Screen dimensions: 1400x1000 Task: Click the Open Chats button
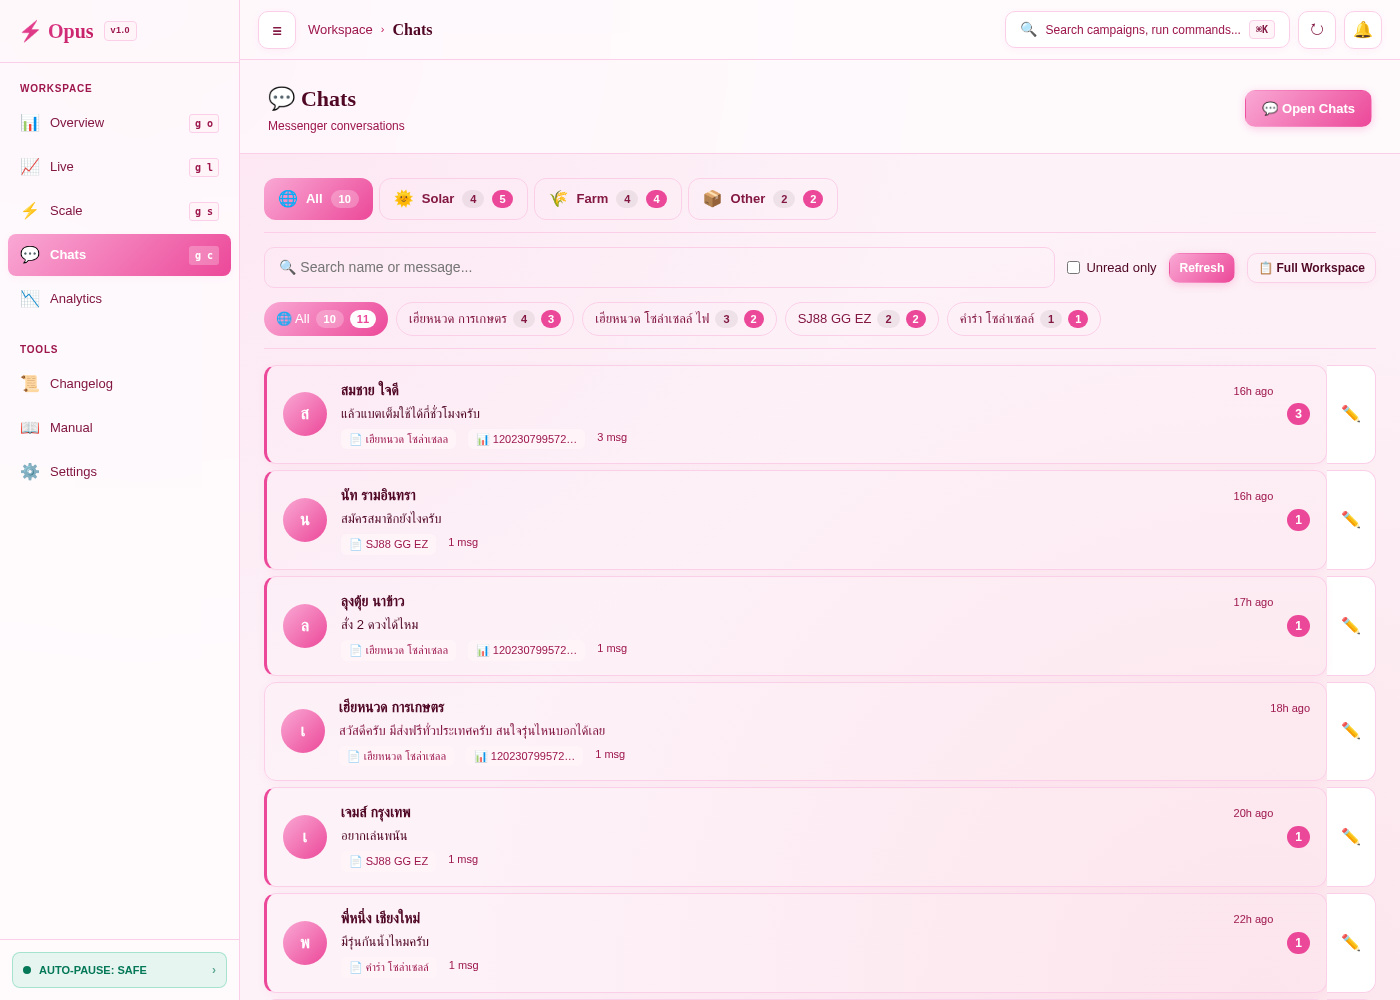[x=1308, y=109]
